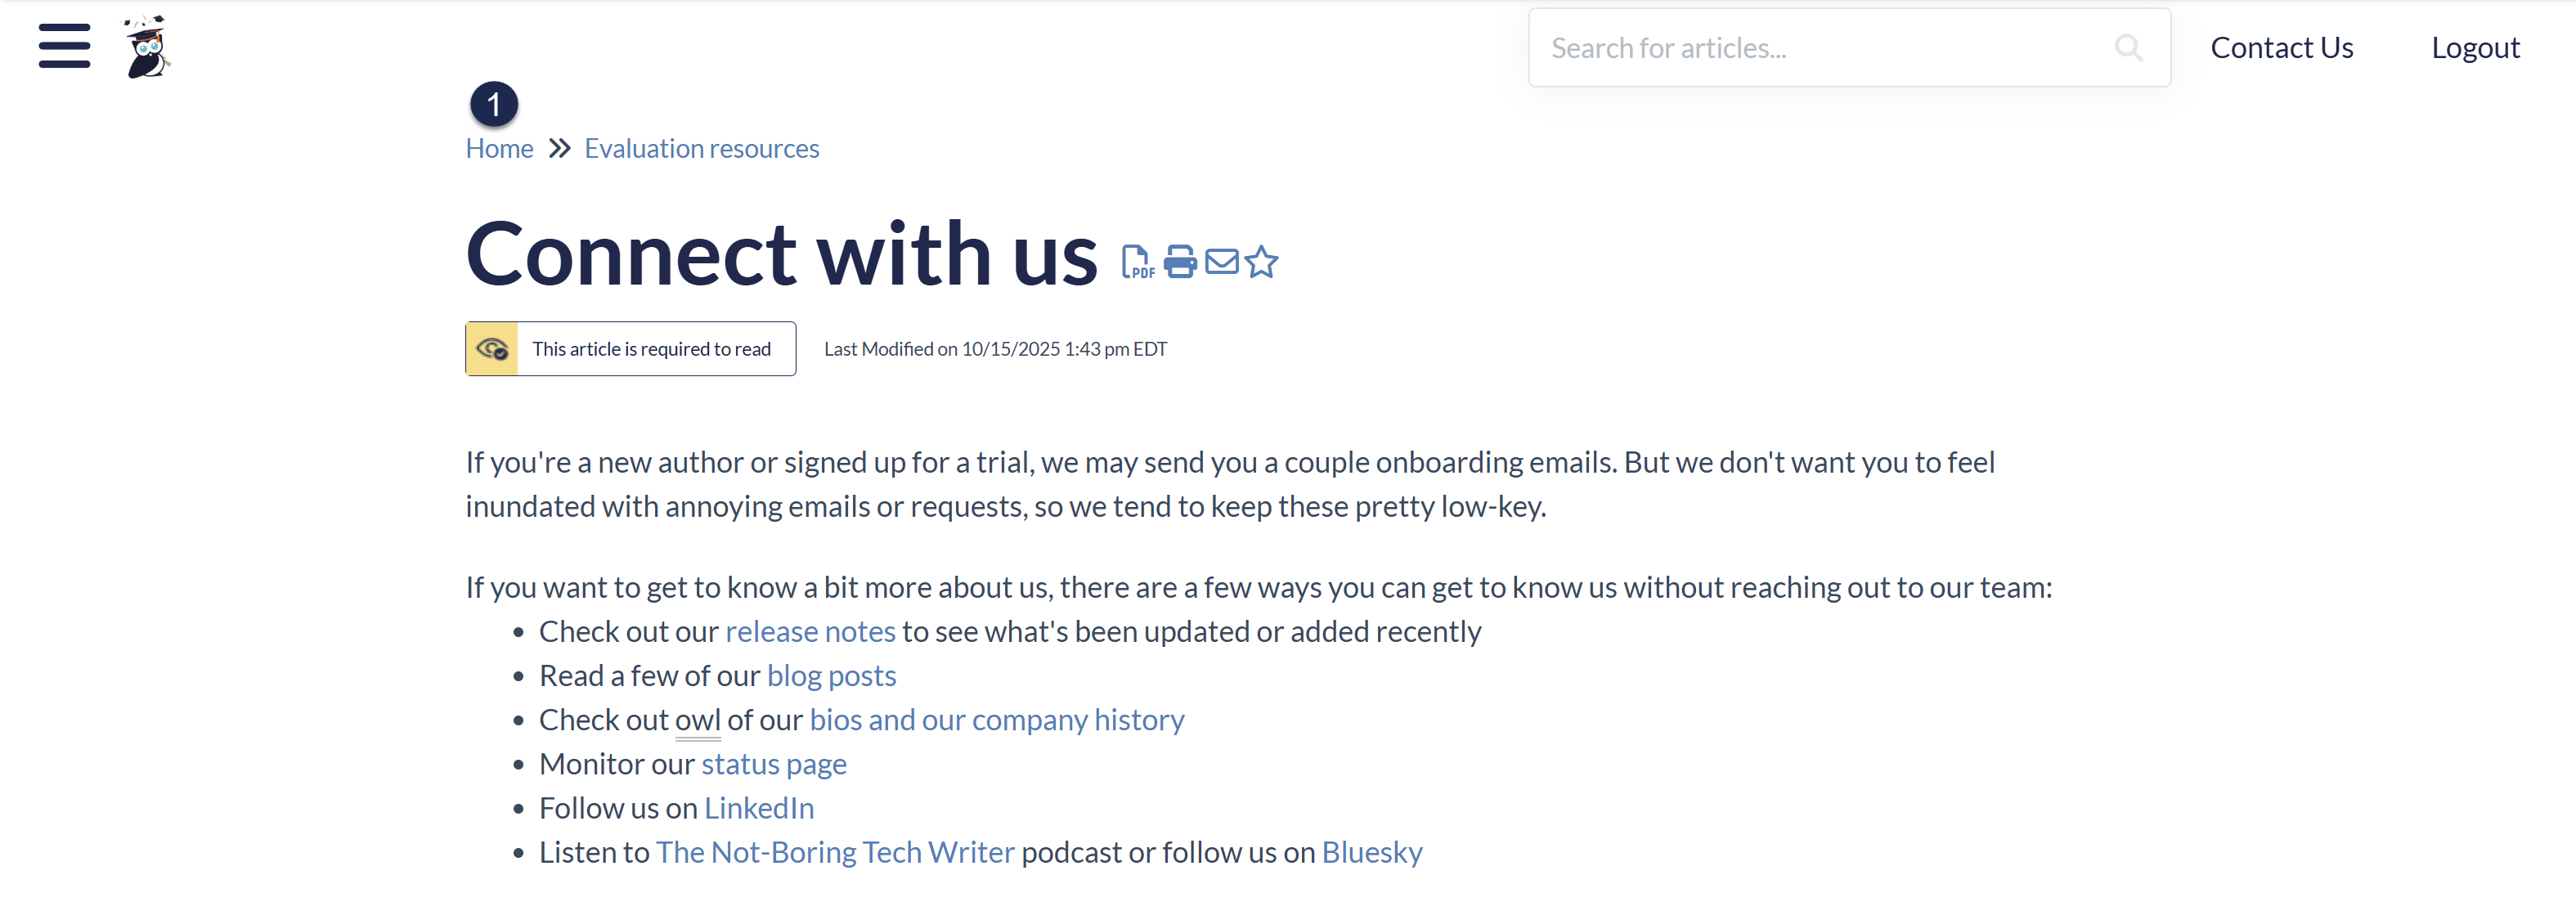This screenshot has height=902, width=2576.
Task: Follow the LinkedIn link
Action: click(x=759, y=808)
